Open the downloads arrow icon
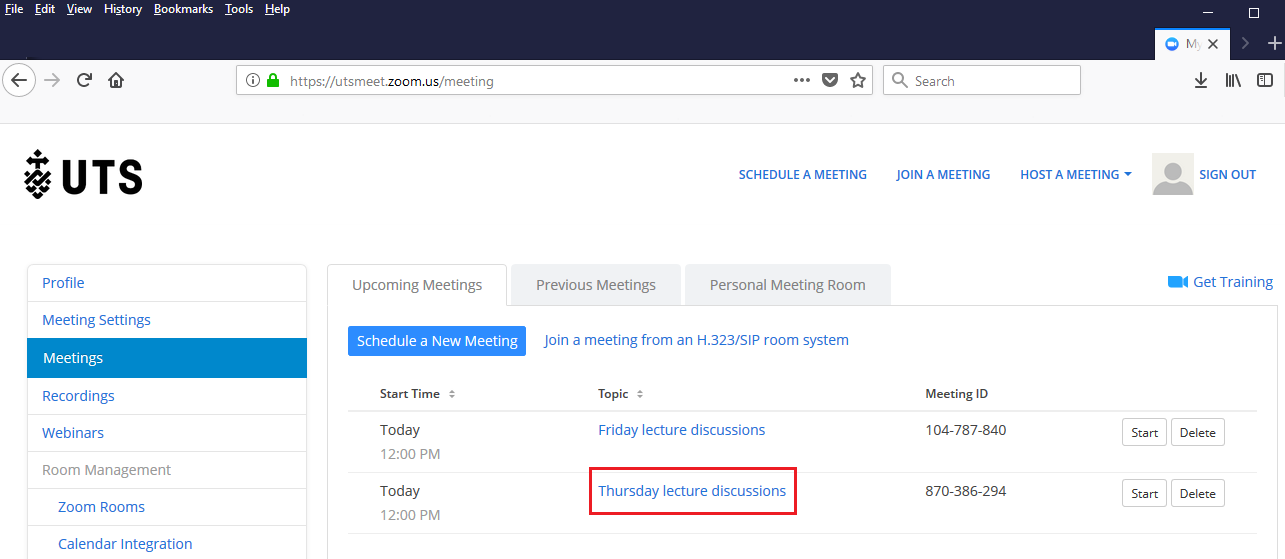 (1201, 80)
